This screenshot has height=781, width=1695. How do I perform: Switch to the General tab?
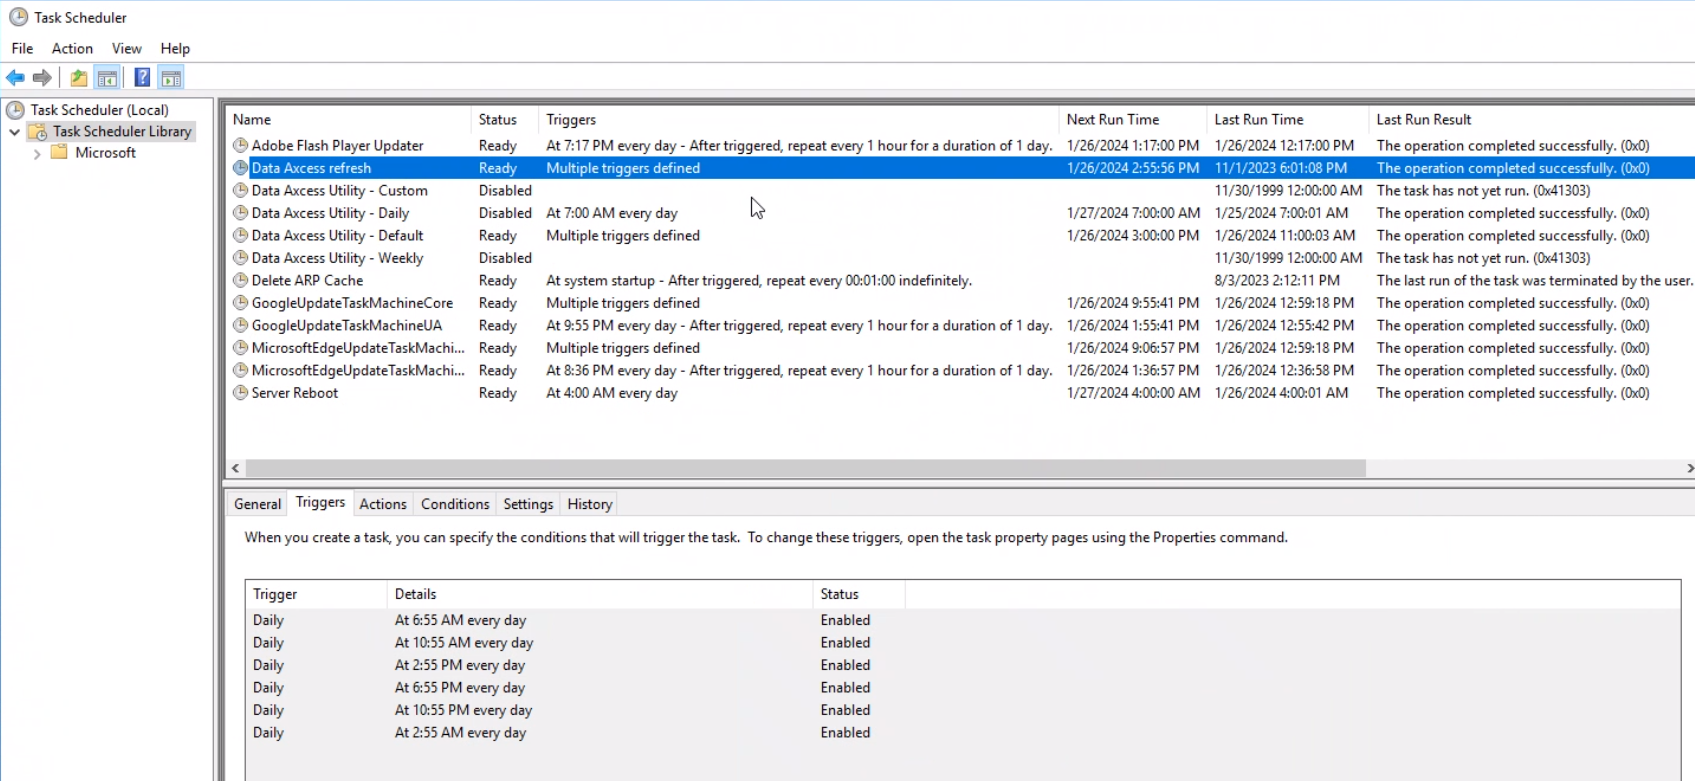(x=257, y=504)
